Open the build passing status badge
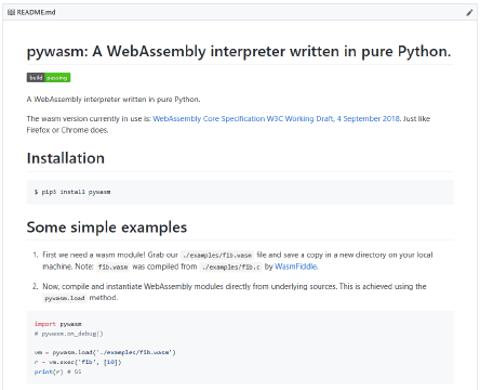 49,77
